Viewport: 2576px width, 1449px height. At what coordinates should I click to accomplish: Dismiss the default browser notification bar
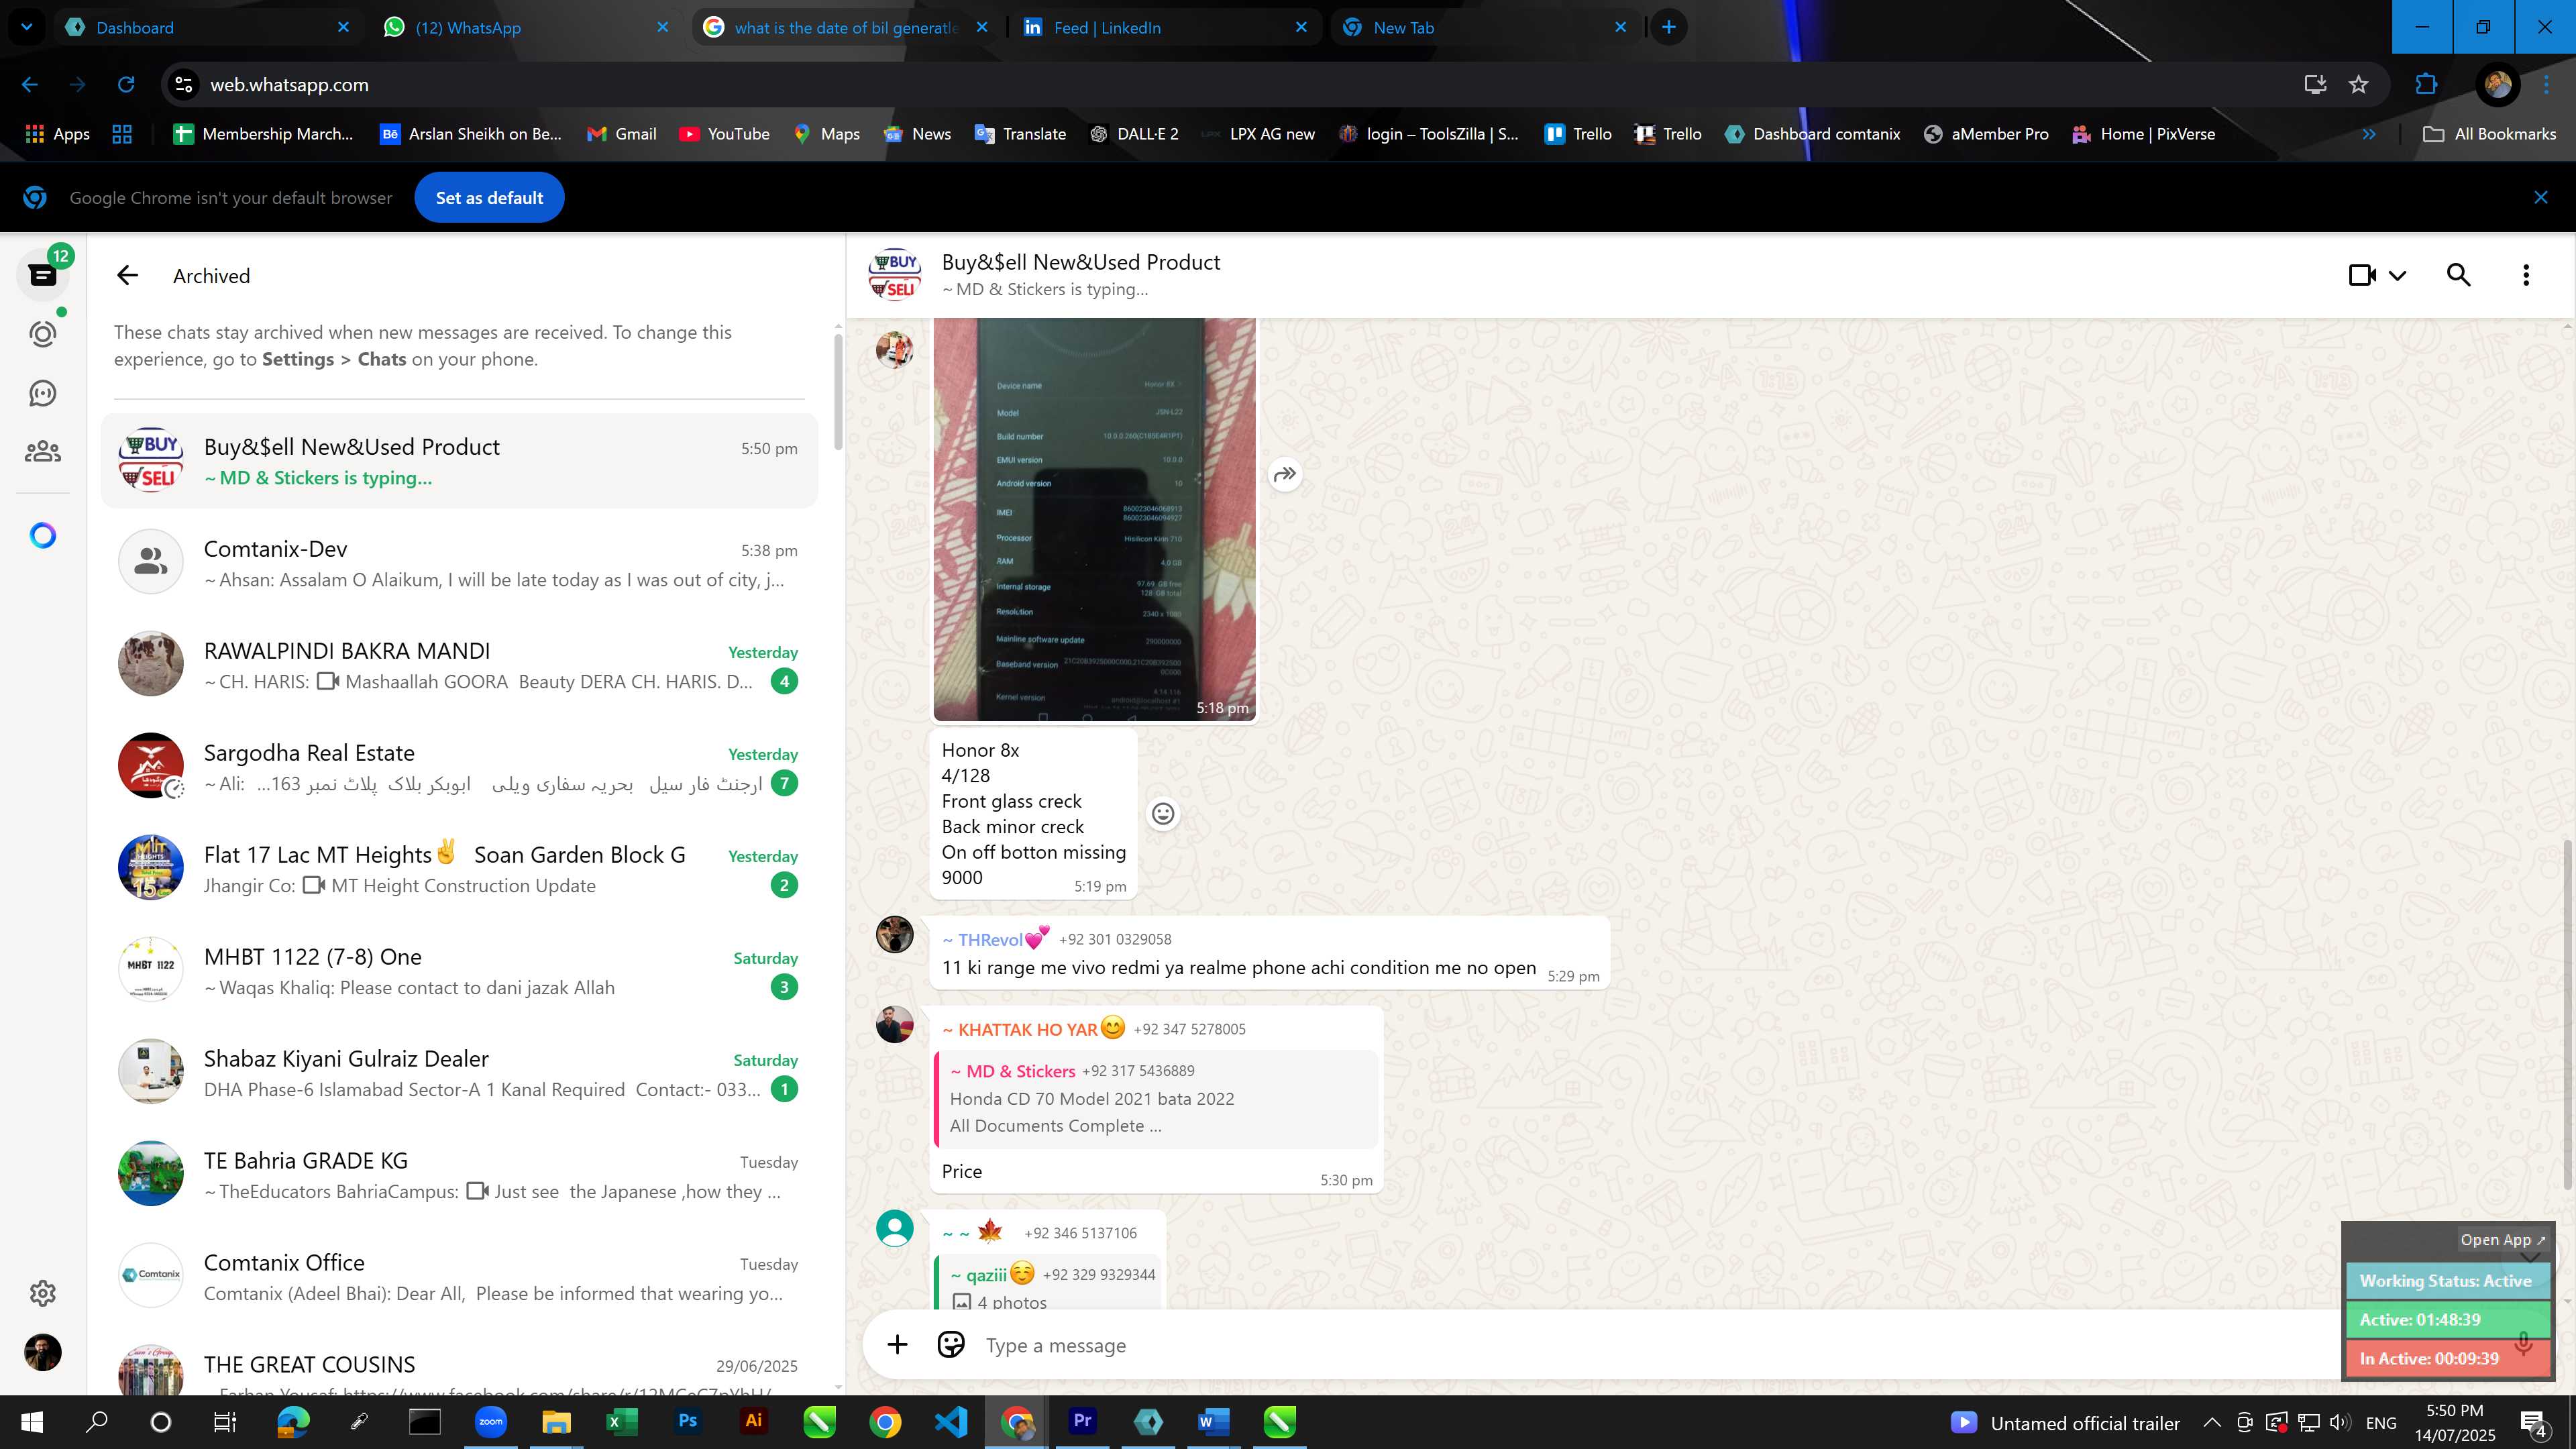pyautogui.click(x=2540, y=198)
